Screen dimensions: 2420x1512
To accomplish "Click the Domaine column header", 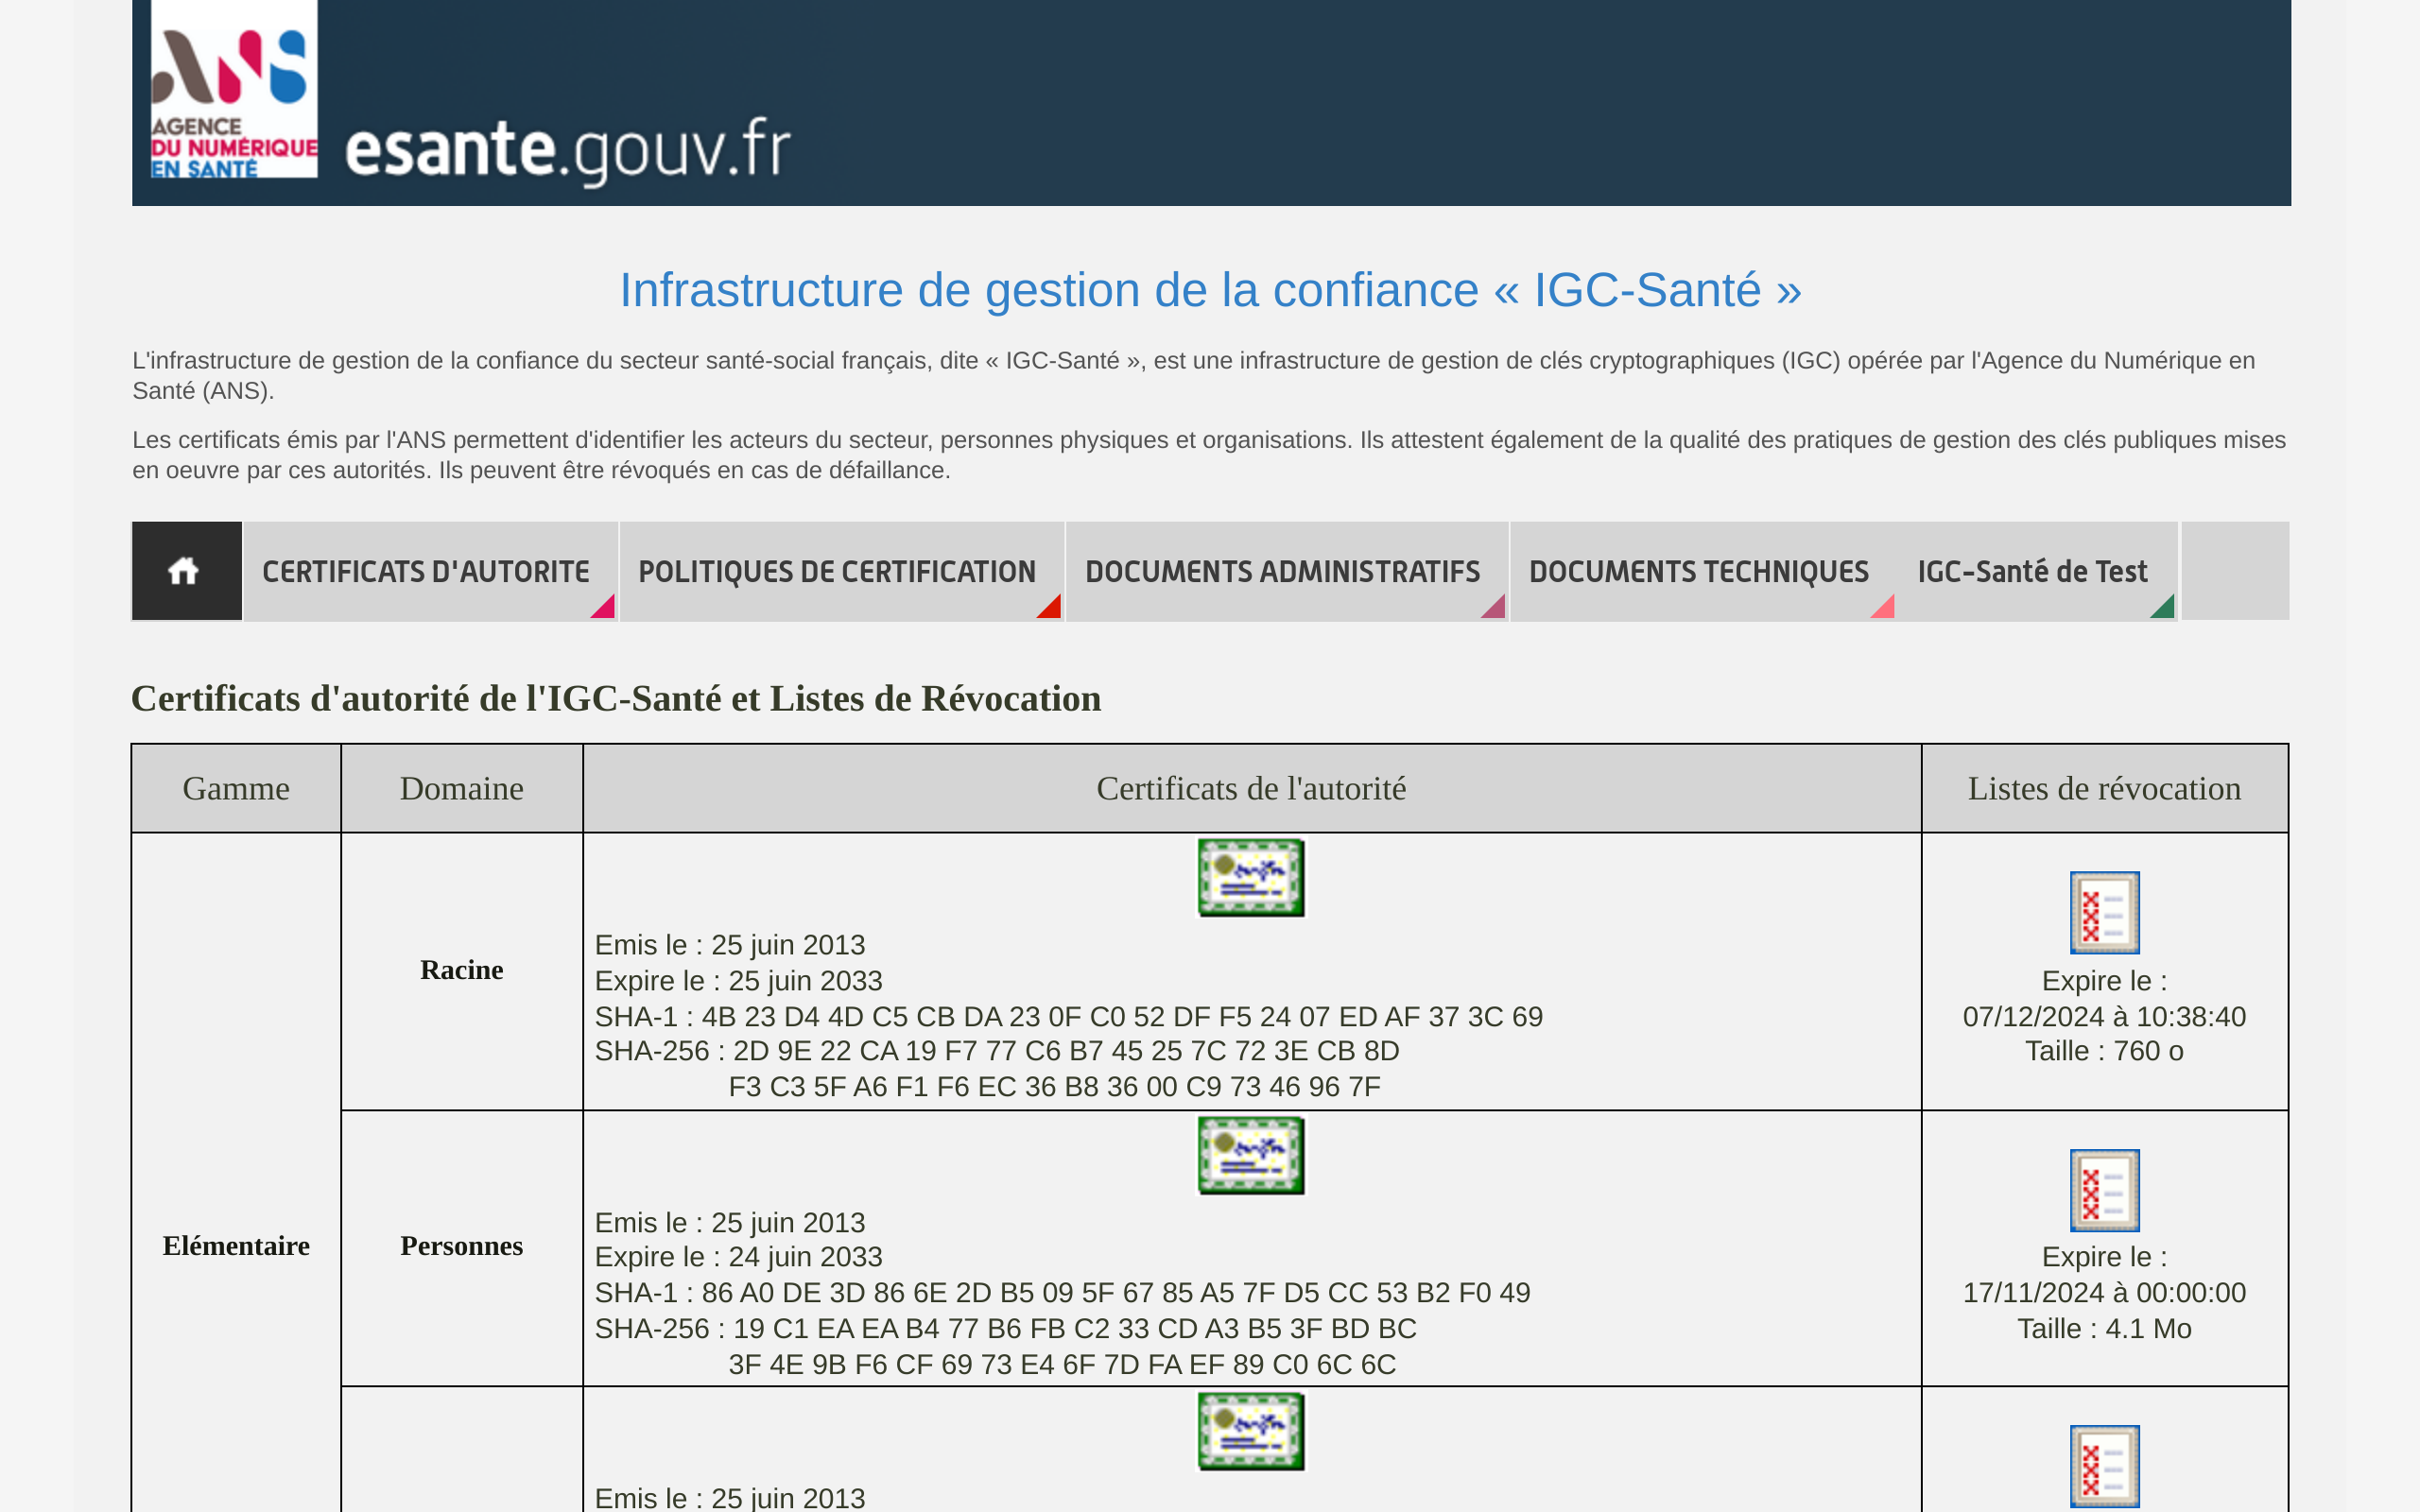I will [461, 788].
